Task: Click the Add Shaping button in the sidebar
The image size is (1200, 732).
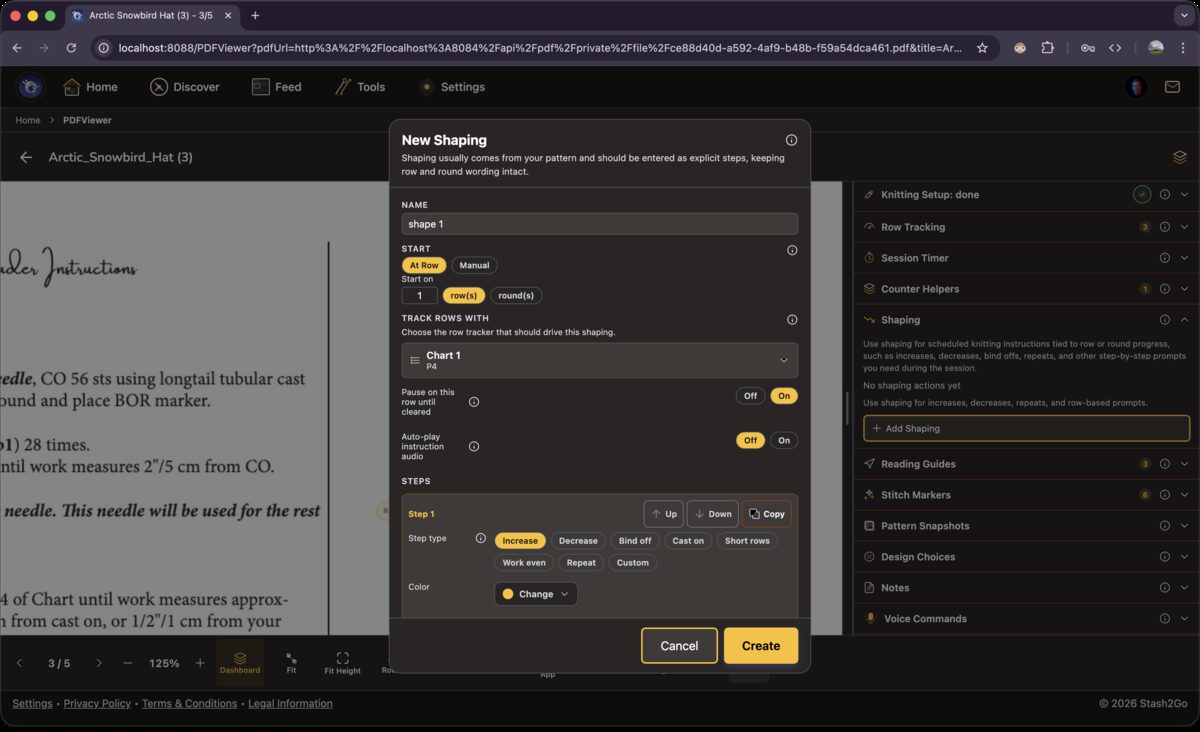Action: 1026,428
